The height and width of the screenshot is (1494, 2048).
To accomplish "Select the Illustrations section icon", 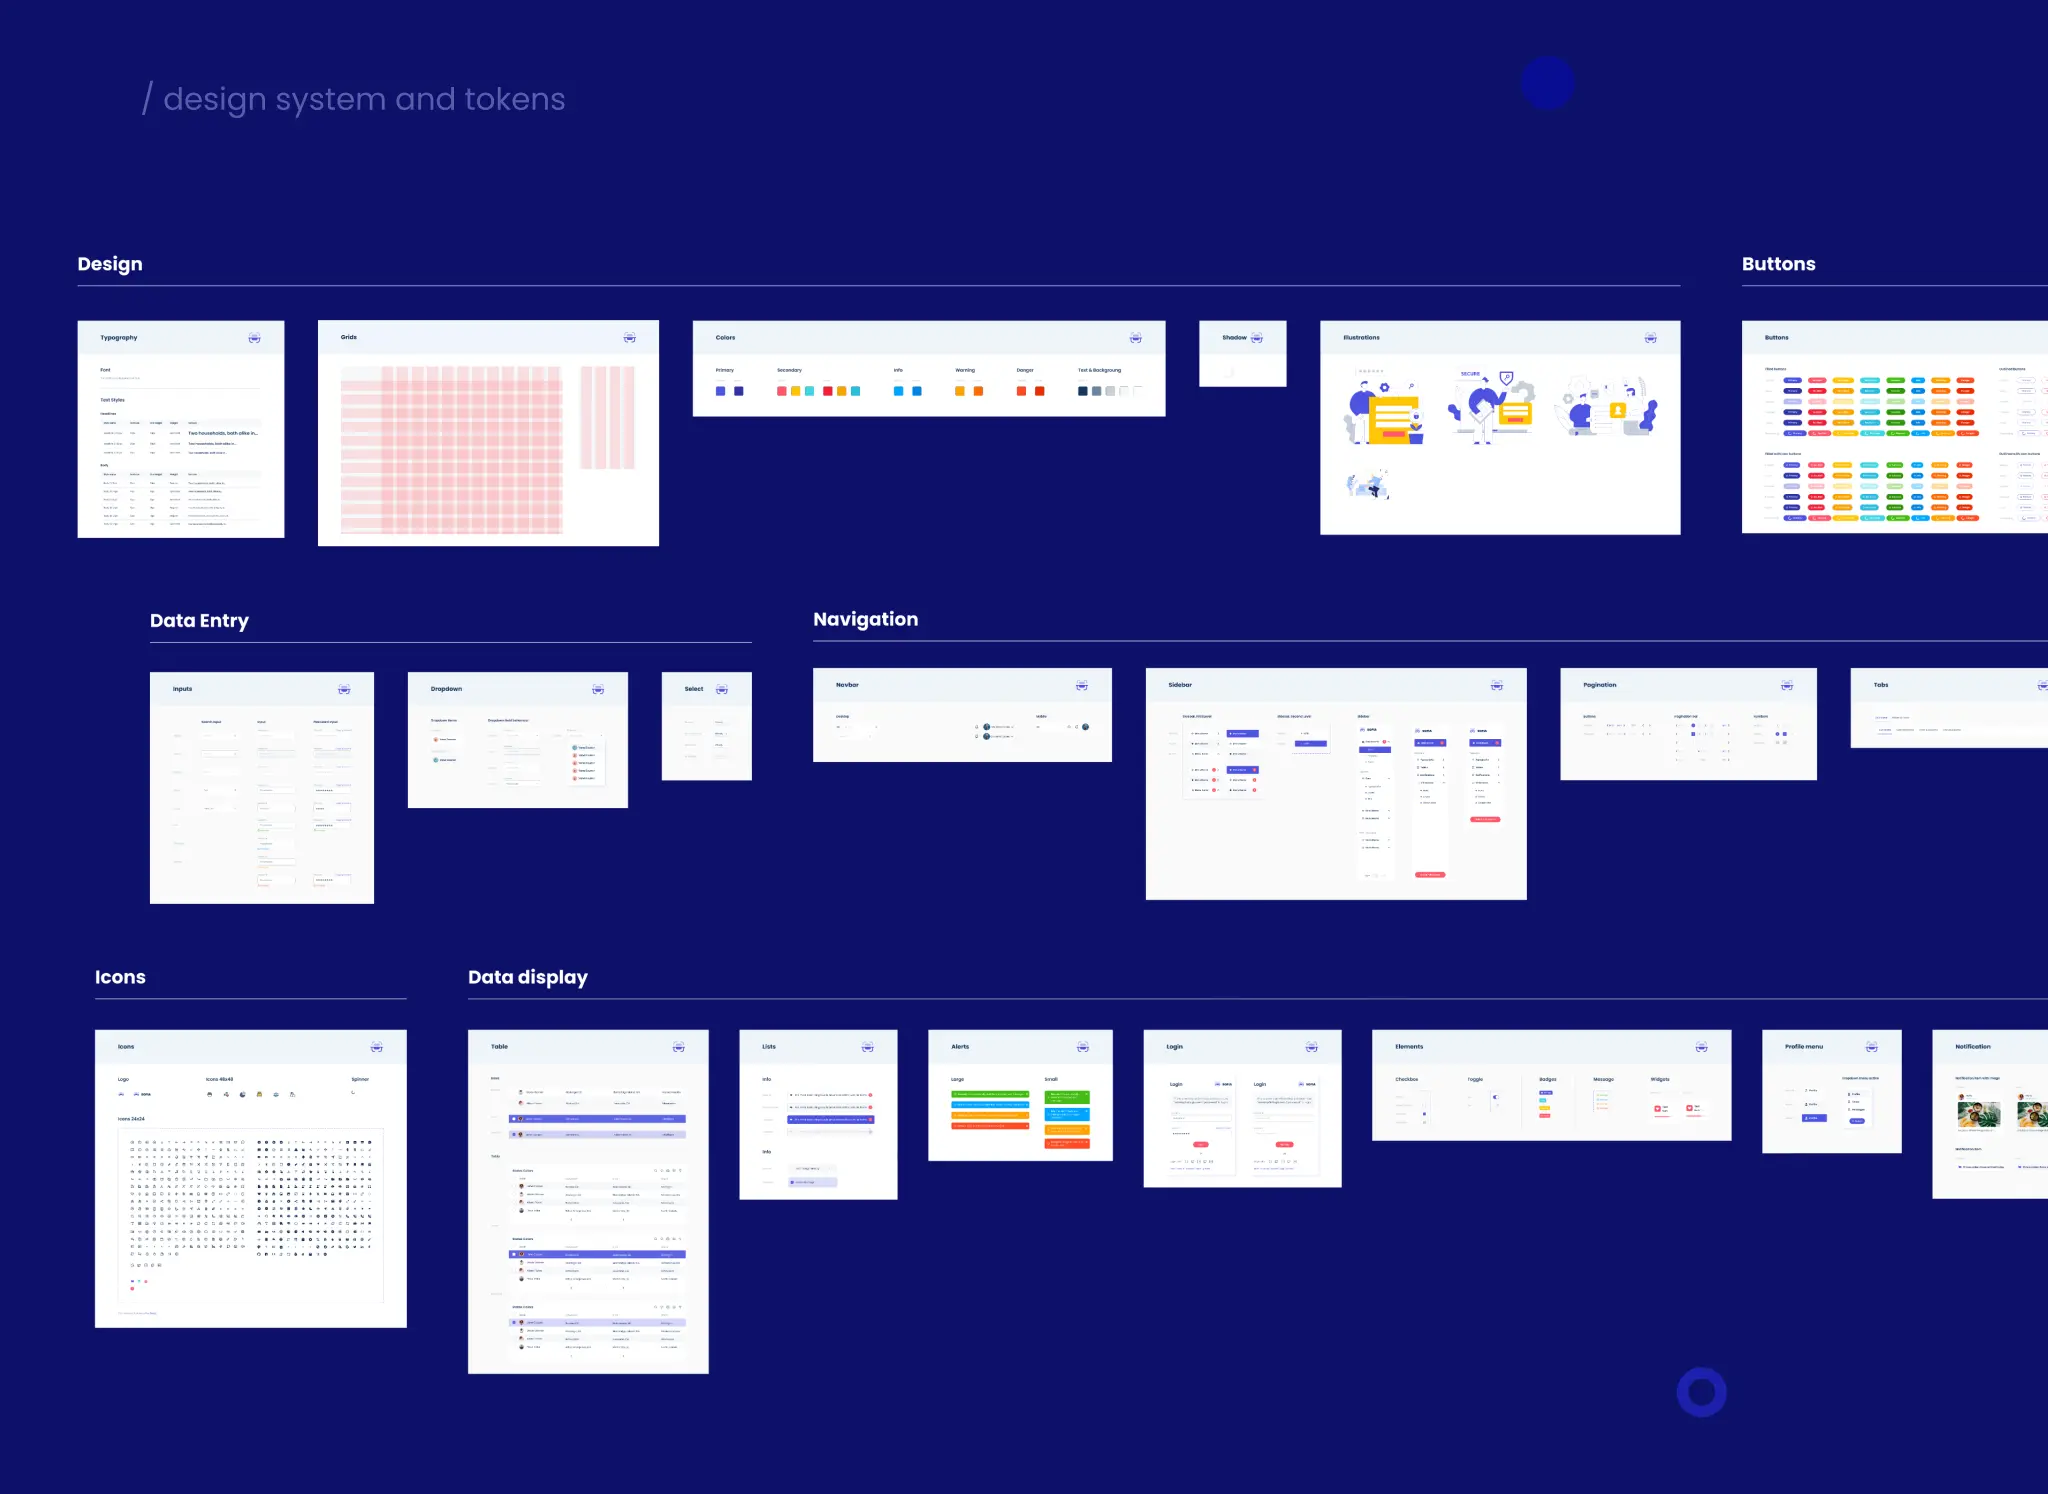I will (1655, 339).
